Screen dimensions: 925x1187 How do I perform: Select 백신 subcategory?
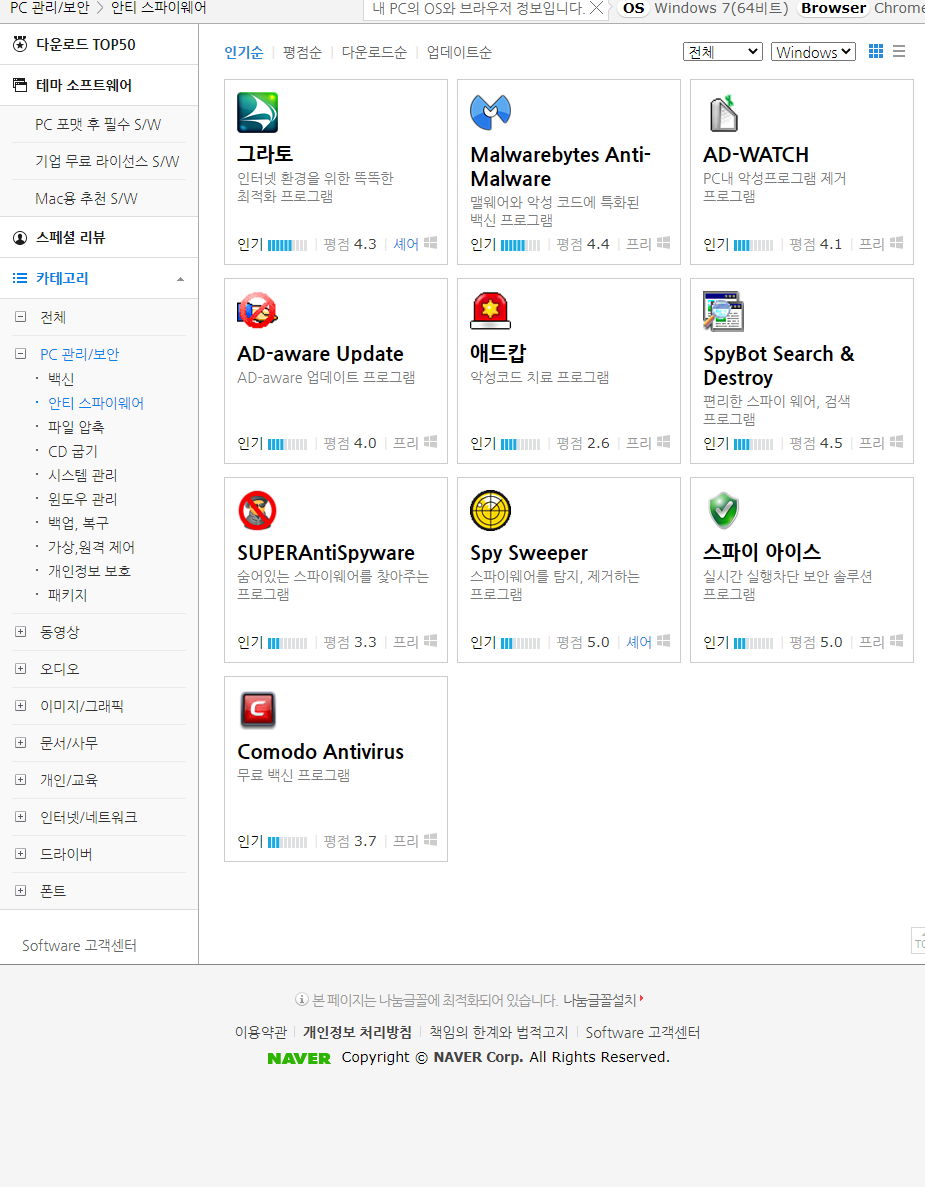tap(61, 379)
